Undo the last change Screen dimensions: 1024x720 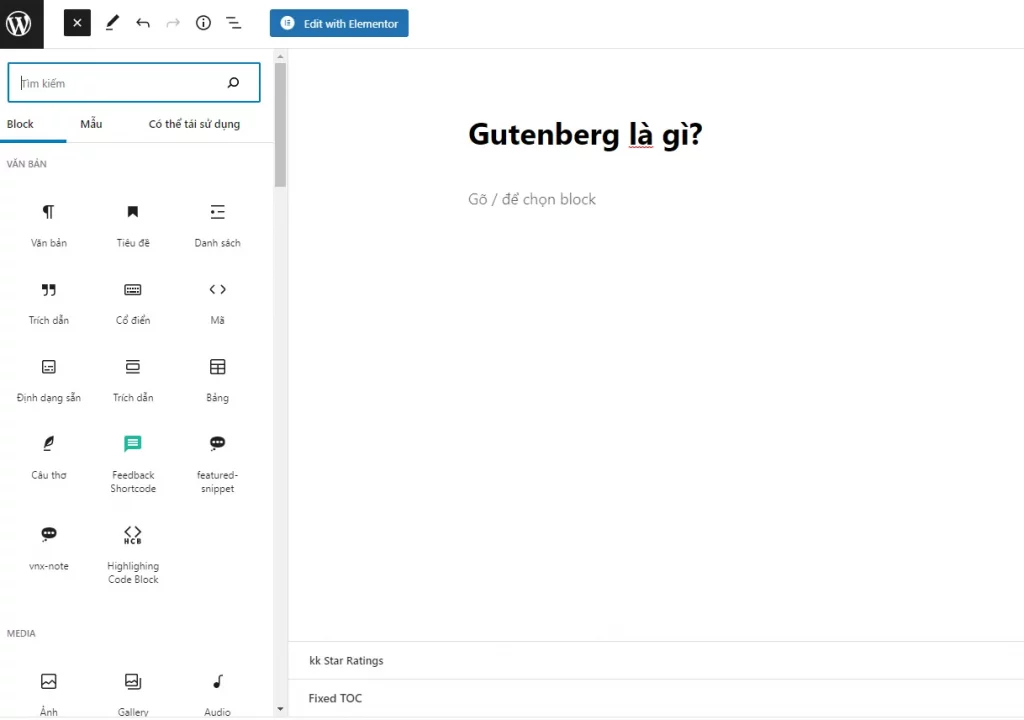click(143, 23)
